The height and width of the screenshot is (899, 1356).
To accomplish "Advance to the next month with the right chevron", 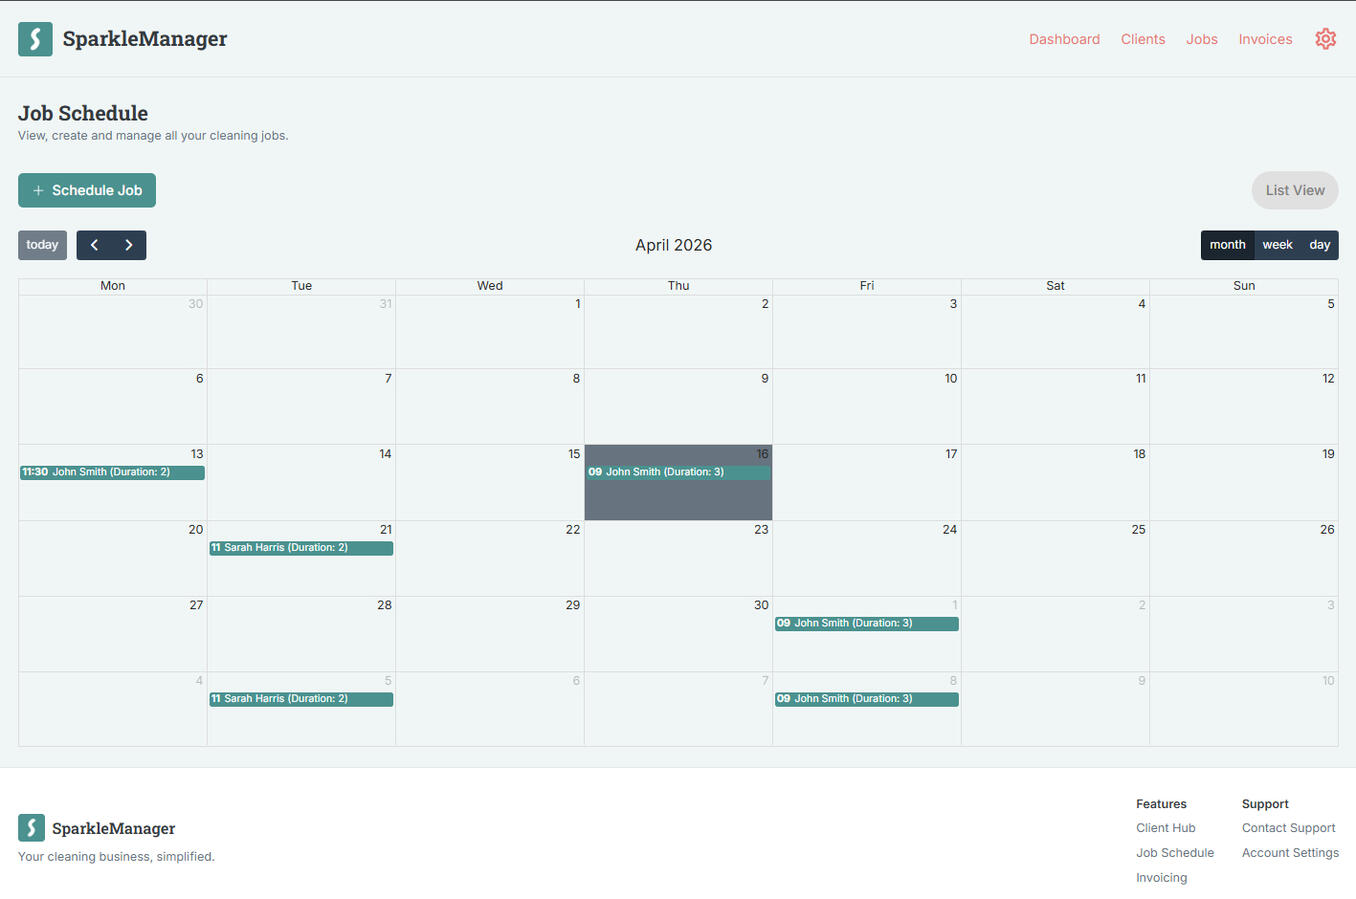I will [128, 245].
